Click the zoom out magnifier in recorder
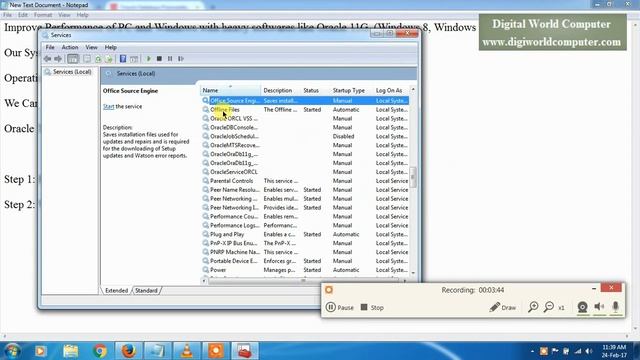Viewport: 640px width, 360px height. (x=549, y=307)
